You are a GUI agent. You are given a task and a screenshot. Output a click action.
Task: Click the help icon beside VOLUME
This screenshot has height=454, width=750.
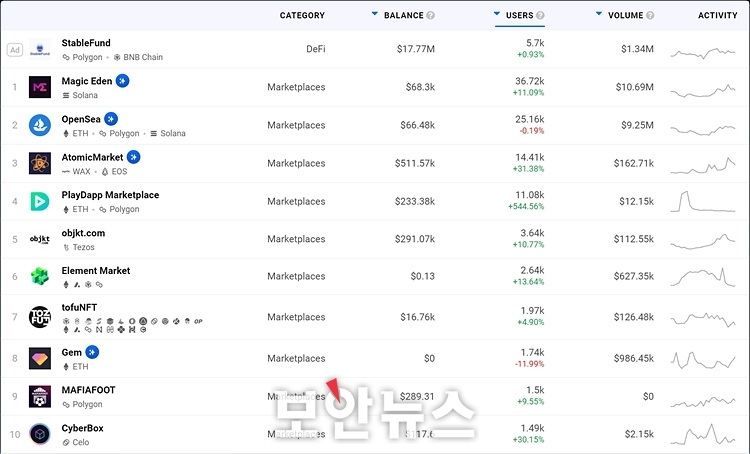(650, 15)
